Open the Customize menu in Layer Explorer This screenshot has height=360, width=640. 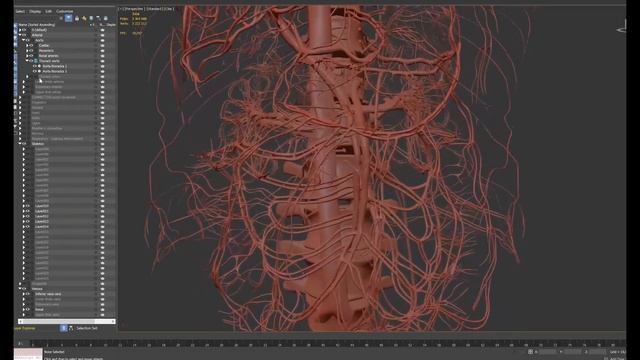click(x=64, y=11)
